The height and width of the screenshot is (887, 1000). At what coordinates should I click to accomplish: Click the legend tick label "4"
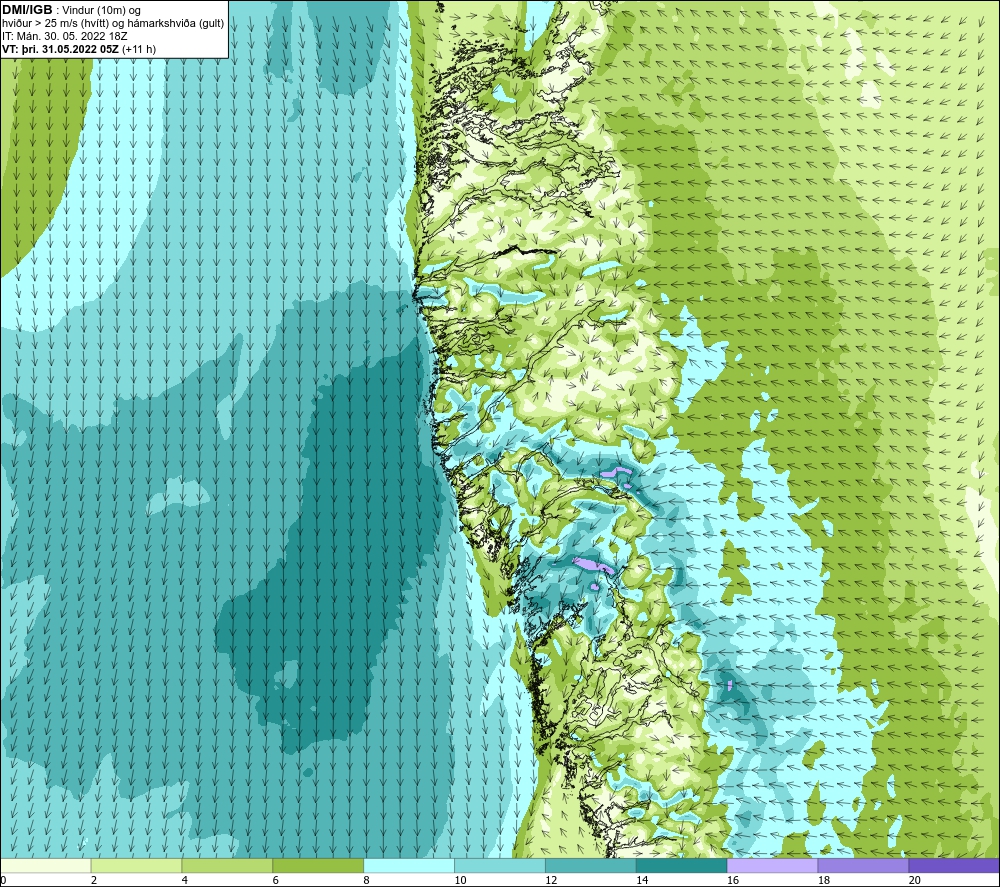(185, 881)
